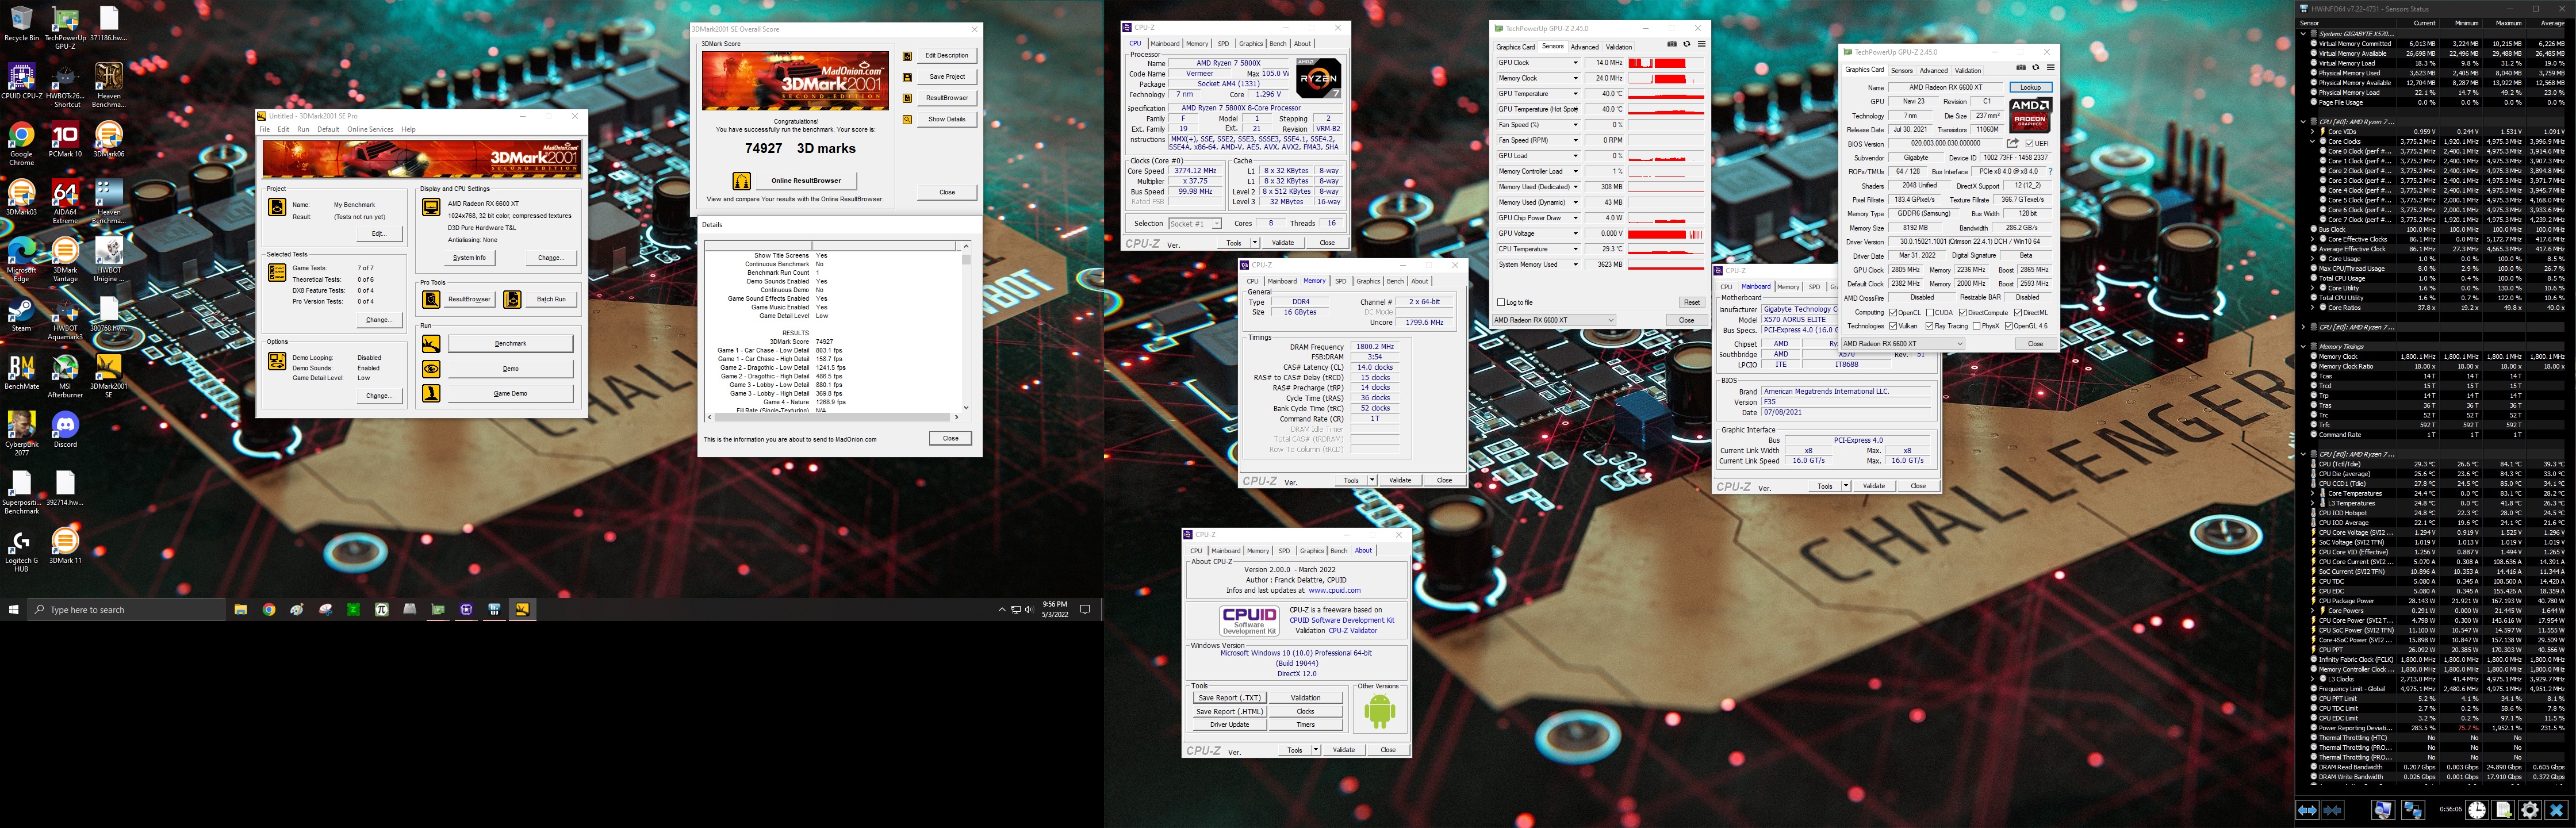Viewport: 2576px width, 828px height.
Task: Toggle the UEFI checkbox in GPU-Z
Action: click(x=2028, y=143)
